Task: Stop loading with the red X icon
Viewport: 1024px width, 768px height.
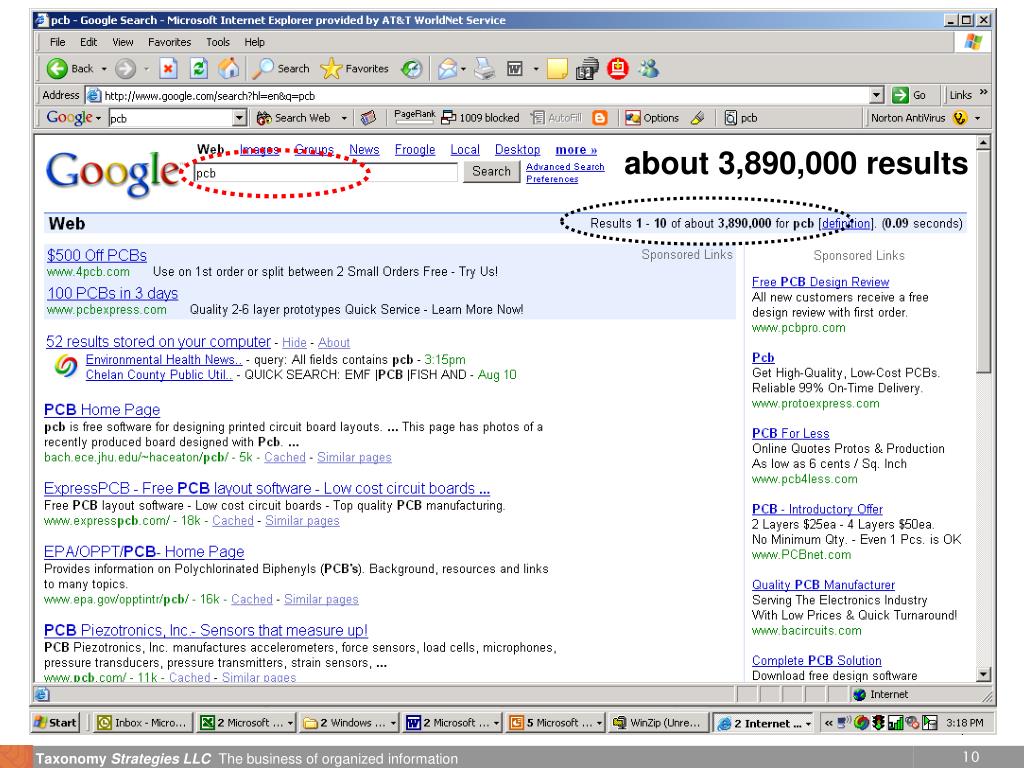Action: (168, 69)
